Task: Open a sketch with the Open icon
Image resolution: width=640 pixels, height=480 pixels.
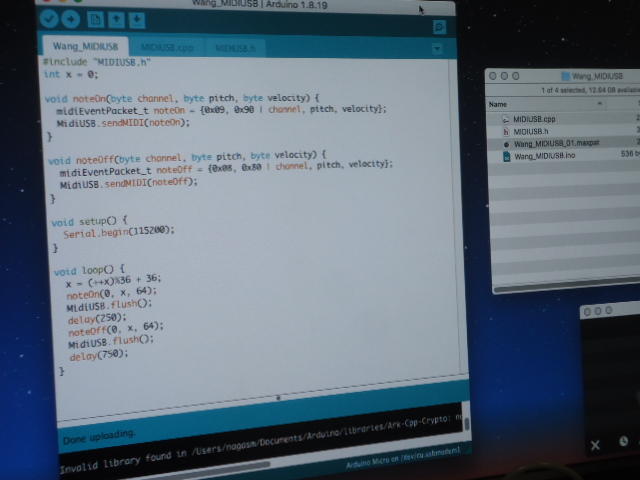Action: [x=116, y=20]
